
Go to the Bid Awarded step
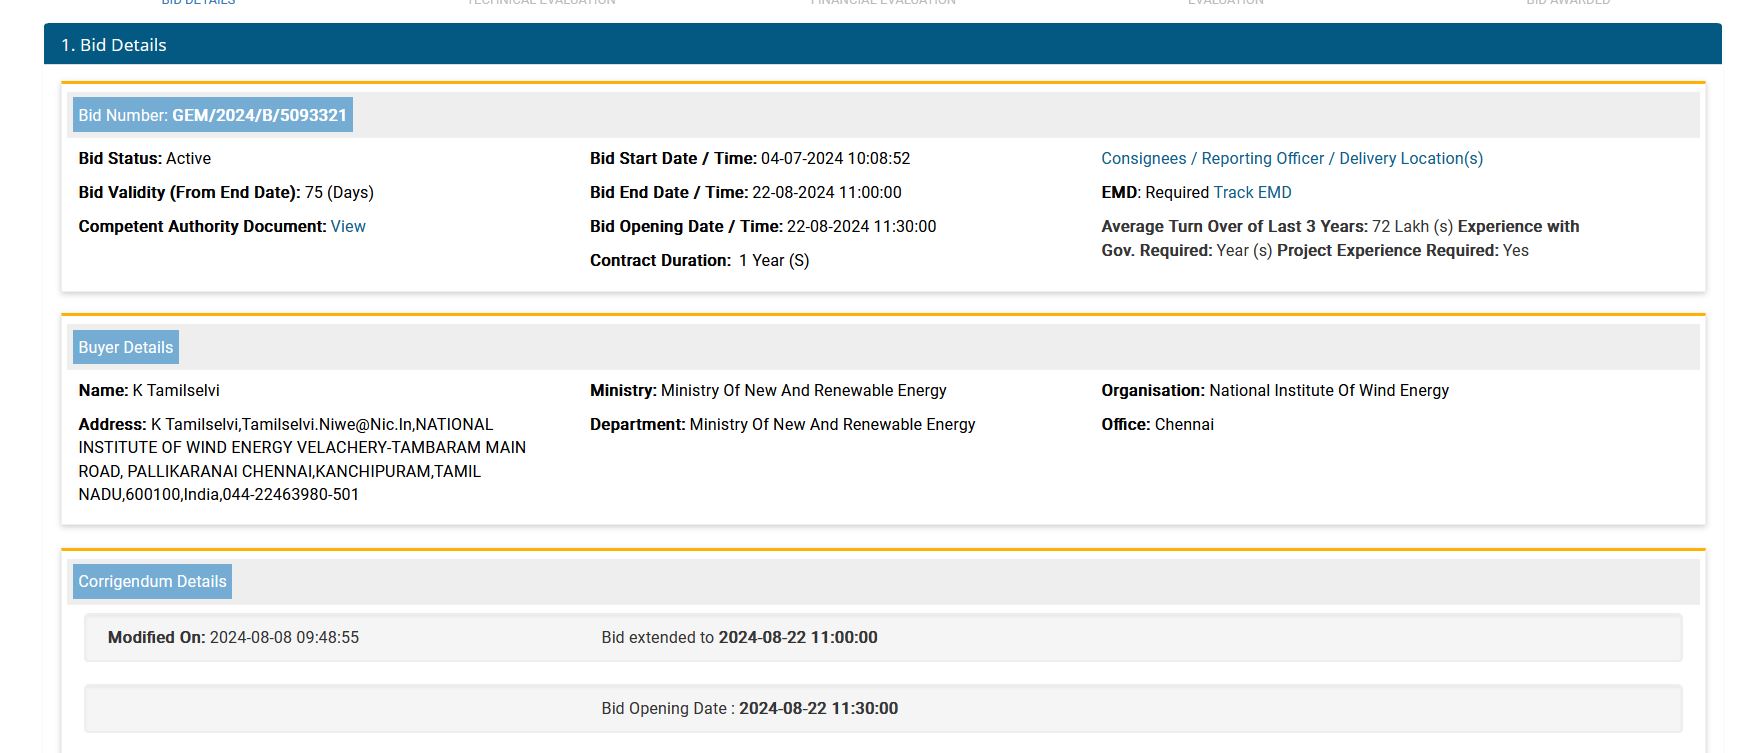click(1567, 2)
